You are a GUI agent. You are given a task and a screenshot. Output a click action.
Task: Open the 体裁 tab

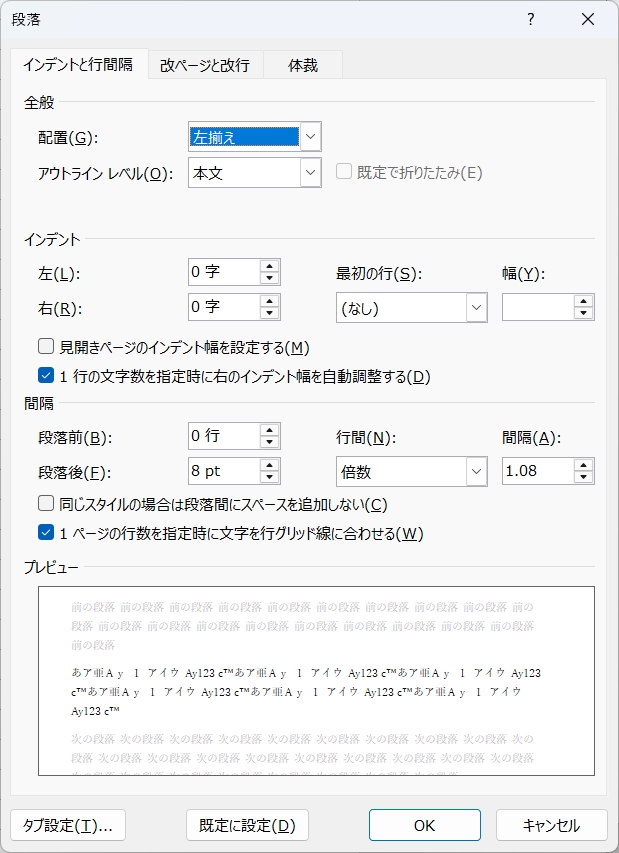(303, 65)
